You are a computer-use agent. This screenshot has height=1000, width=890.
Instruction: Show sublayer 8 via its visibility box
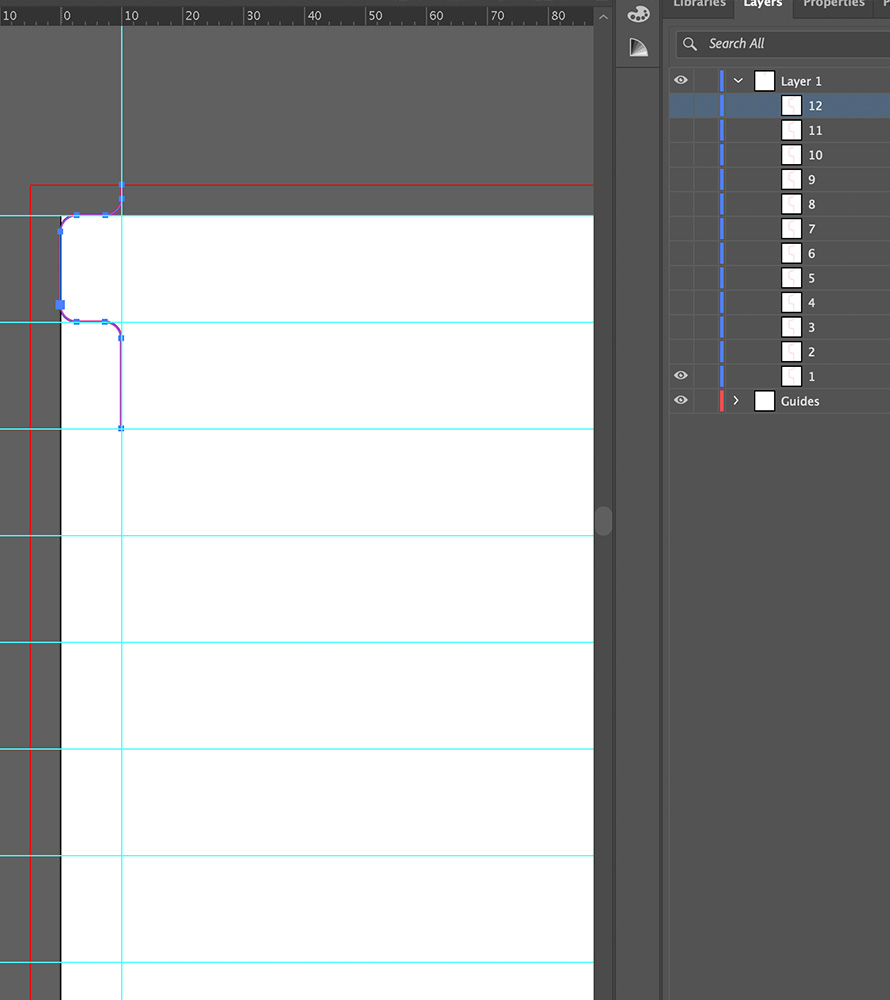pos(681,204)
